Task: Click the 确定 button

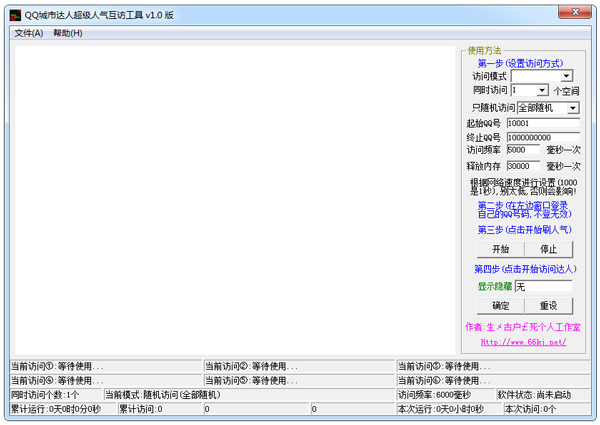Action: tap(501, 305)
